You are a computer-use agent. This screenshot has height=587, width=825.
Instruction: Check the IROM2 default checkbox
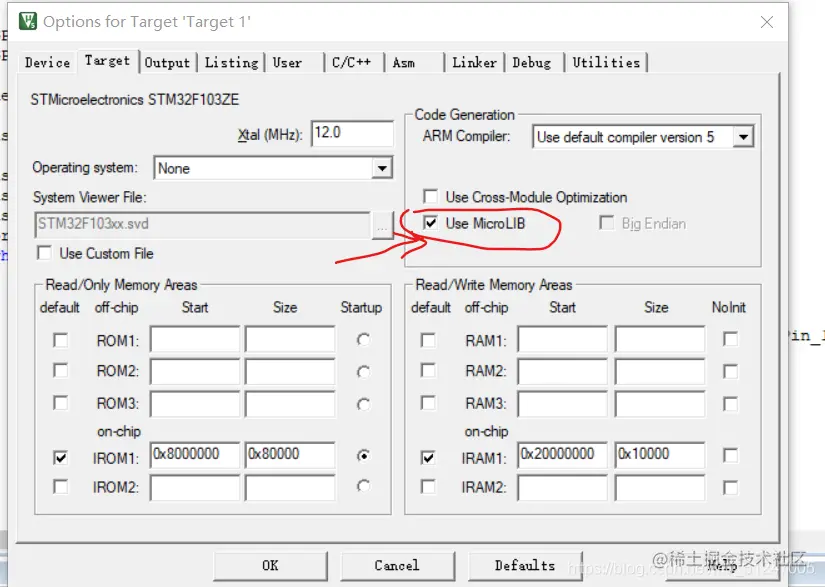coord(61,487)
